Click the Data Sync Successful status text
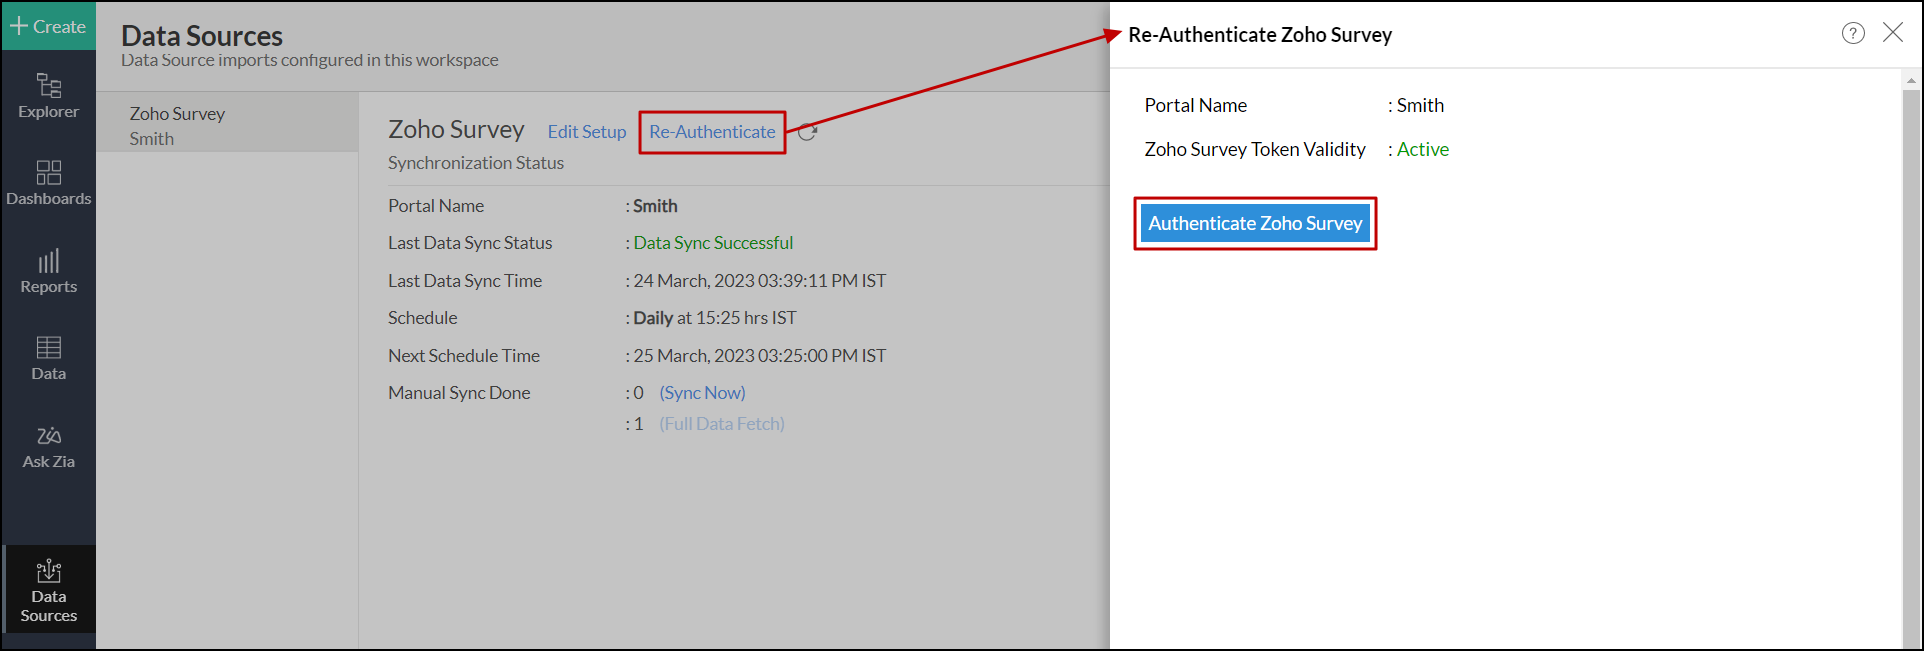This screenshot has width=1924, height=651. (x=713, y=243)
